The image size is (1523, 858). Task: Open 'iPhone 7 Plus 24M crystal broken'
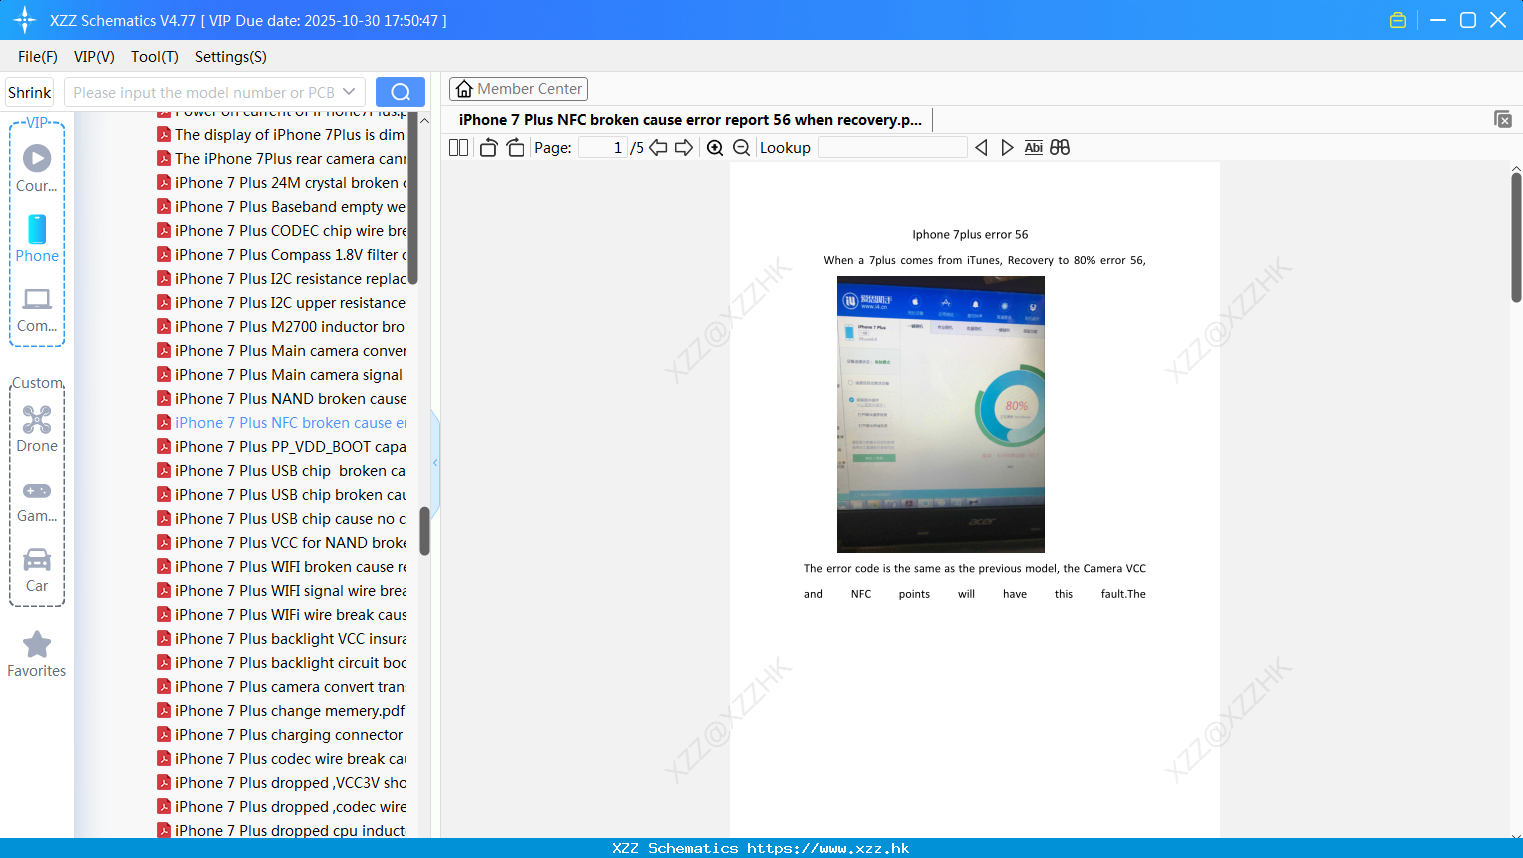coord(281,183)
